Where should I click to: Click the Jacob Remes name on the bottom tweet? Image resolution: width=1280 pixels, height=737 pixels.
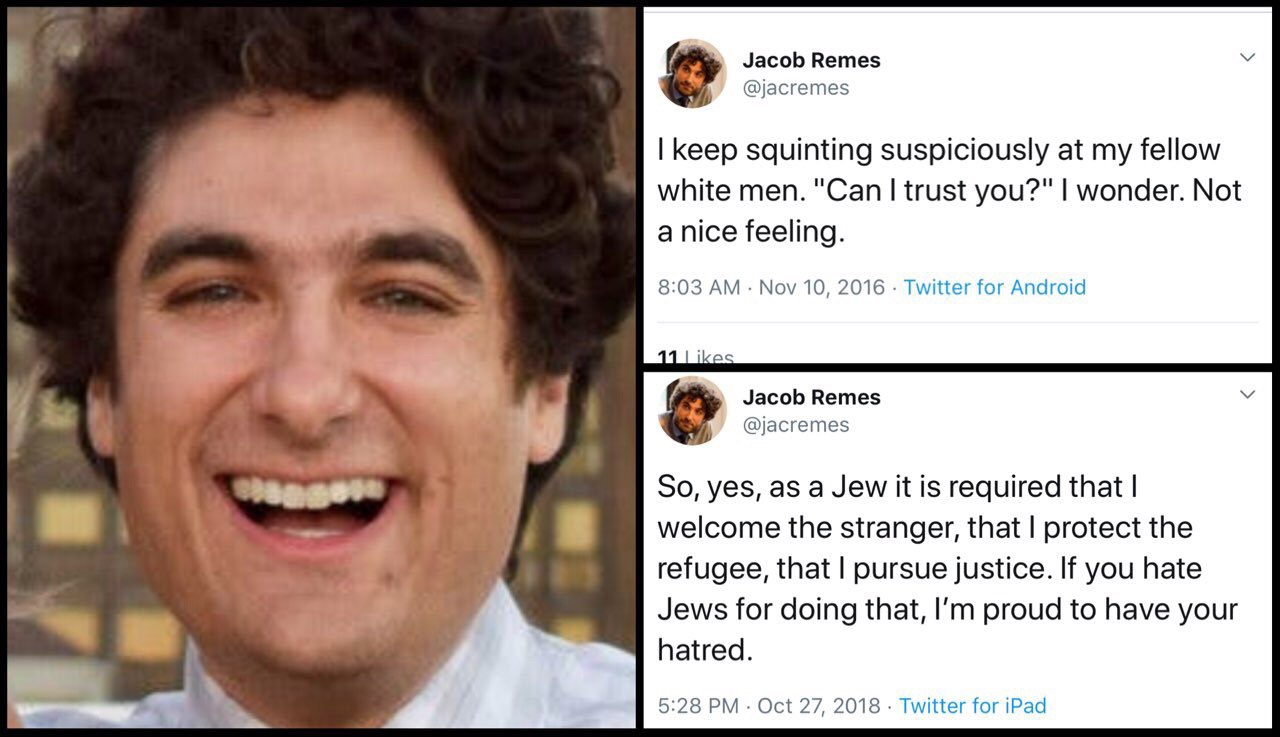click(811, 397)
